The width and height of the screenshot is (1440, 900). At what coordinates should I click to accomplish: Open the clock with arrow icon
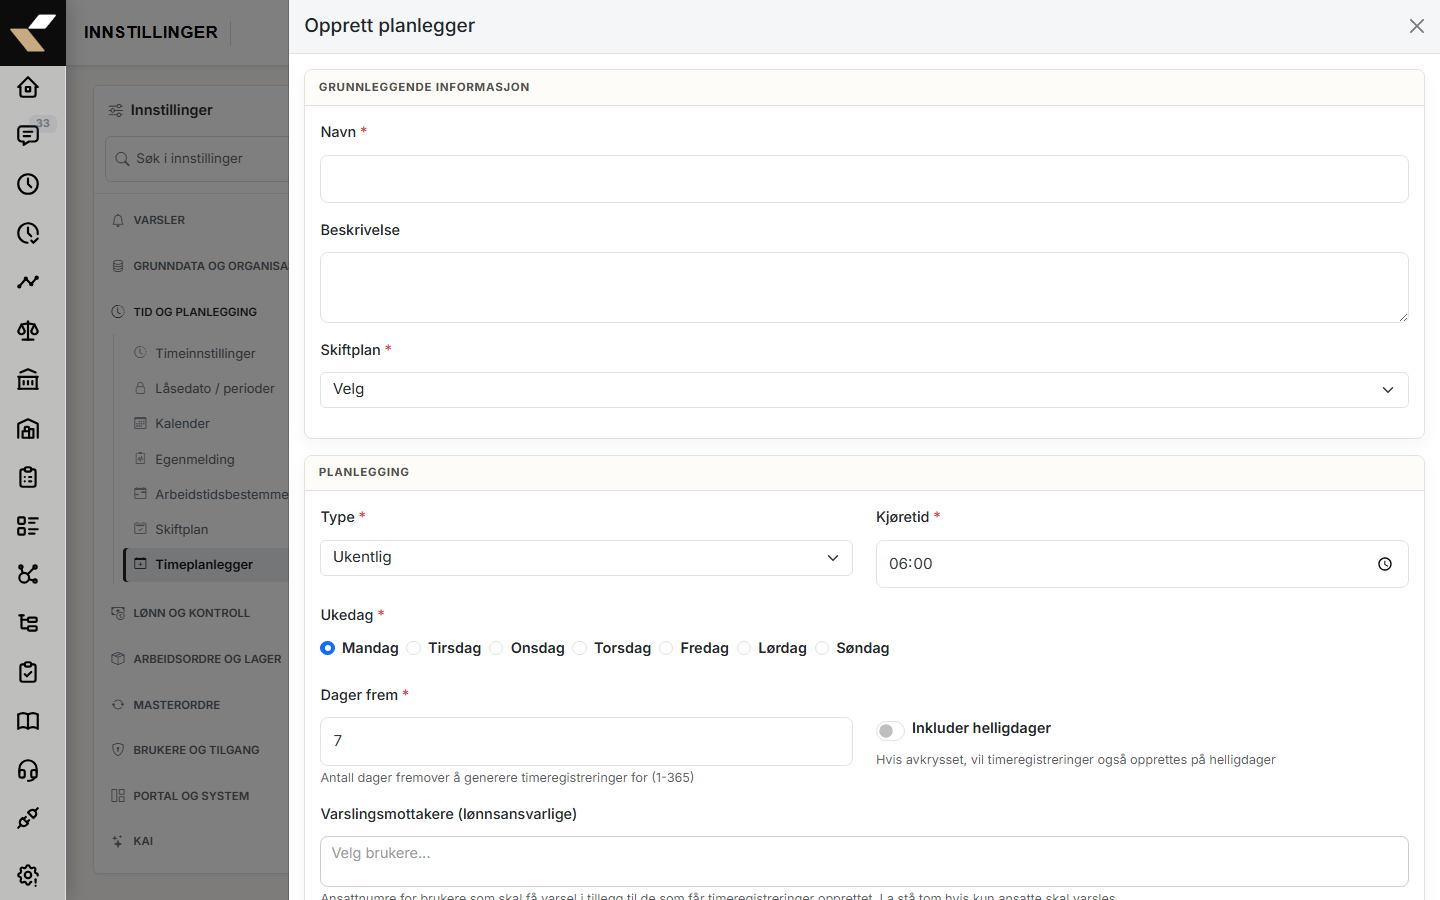(x=28, y=233)
